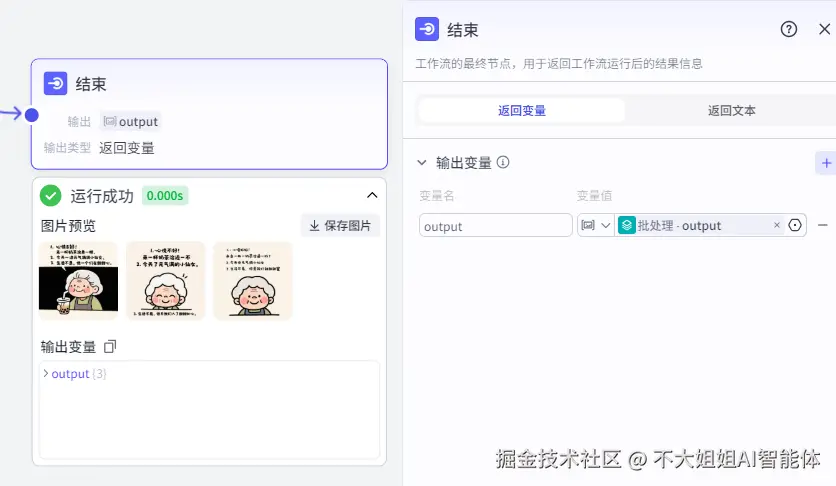Click the End node icon on canvas card
This screenshot has height=486, width=836.
(x=55, y=84)
